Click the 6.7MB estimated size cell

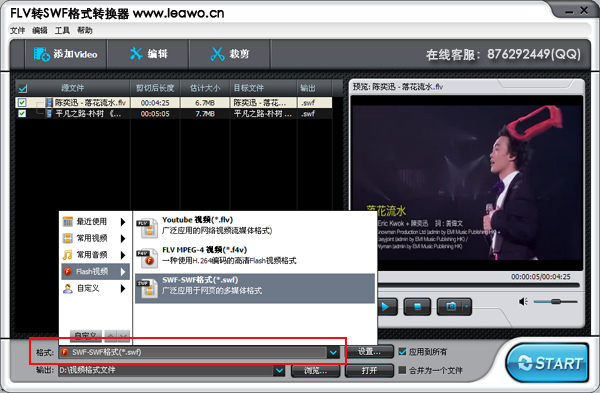pos(205,103)
